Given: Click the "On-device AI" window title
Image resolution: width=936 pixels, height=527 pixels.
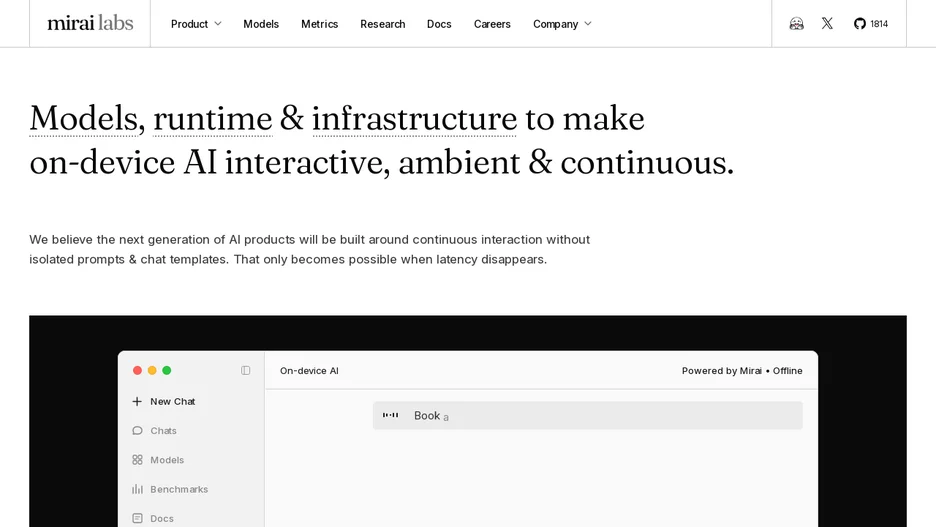Looking at the screenshot, I should pos(309,371).
